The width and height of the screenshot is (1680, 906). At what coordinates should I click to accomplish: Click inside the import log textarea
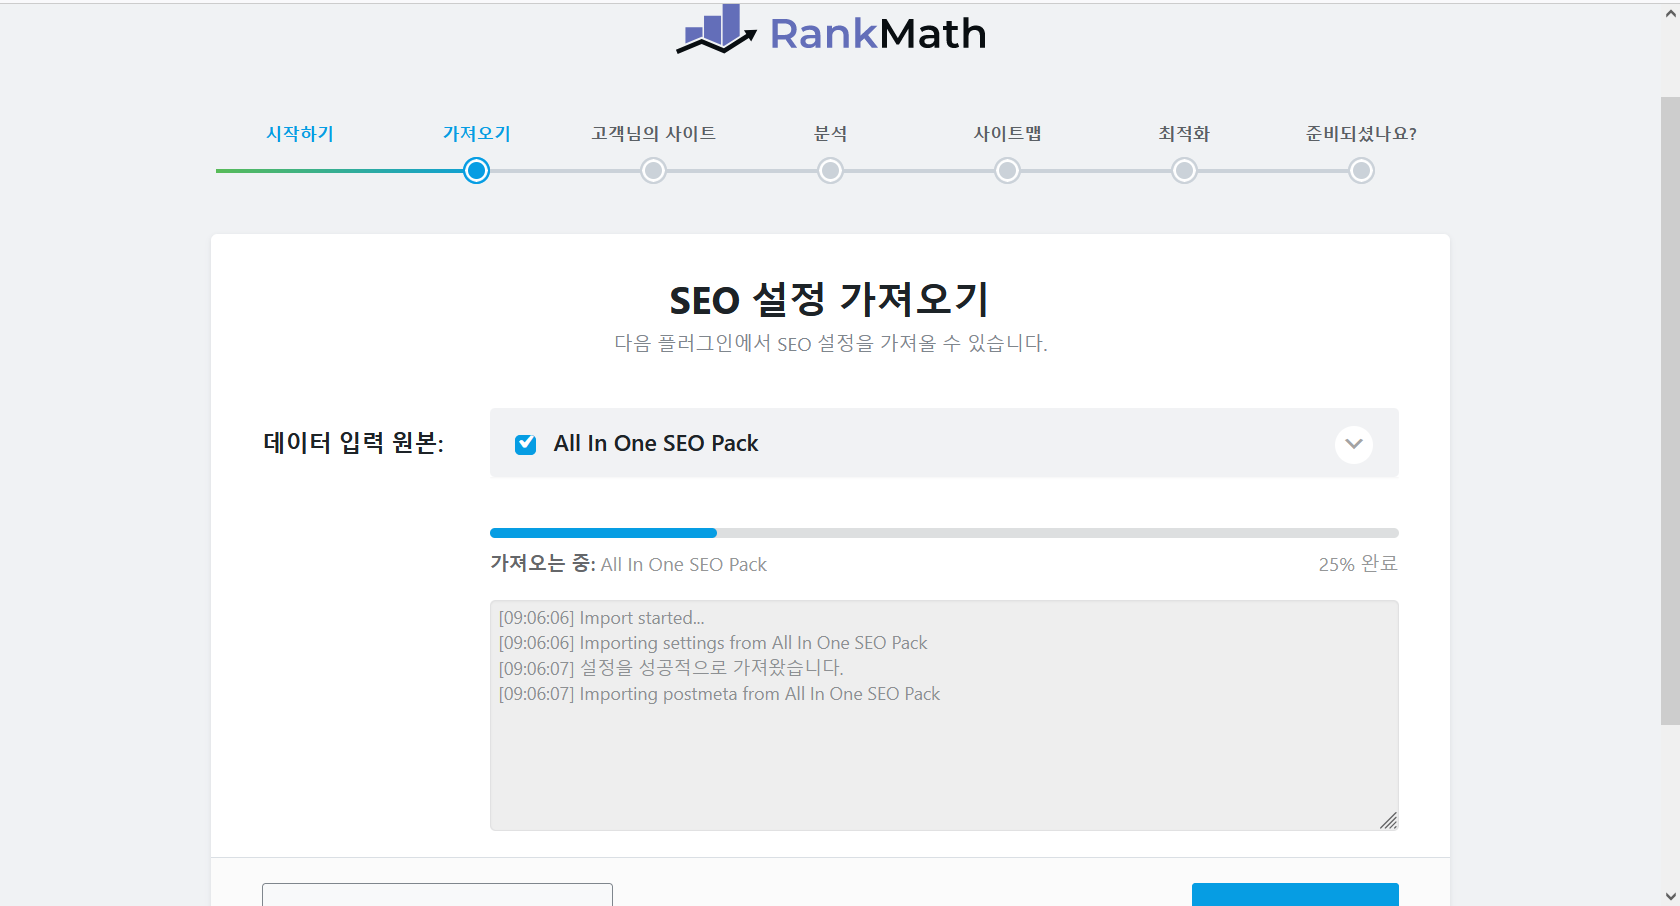point(944,715)
